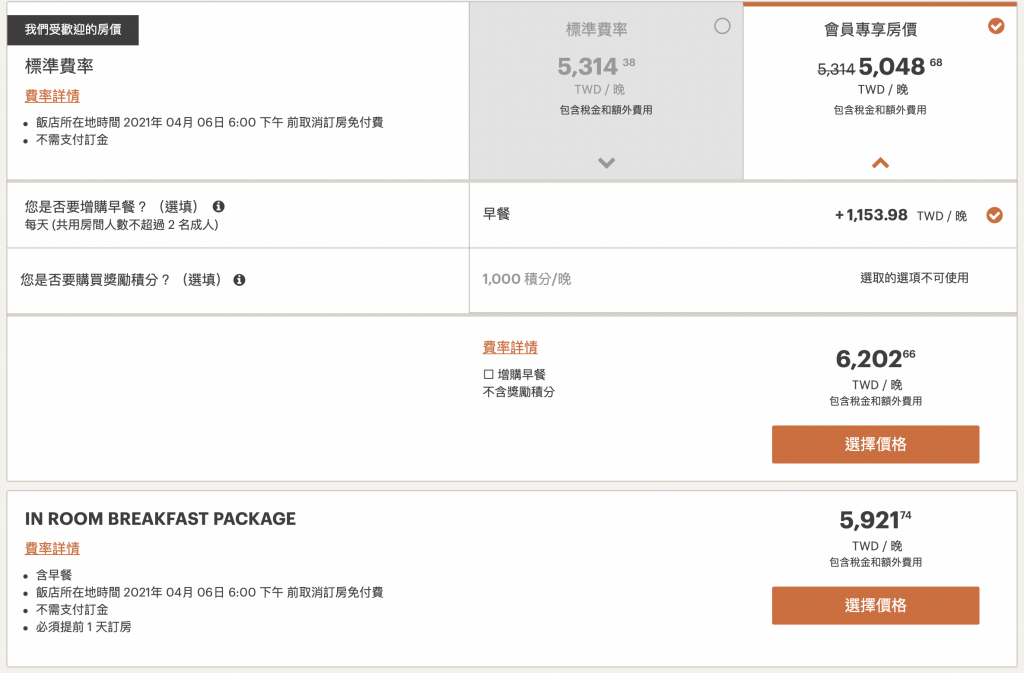1024x673 pixels.
Task: Switch to the 會員專享房價 price tab
Action: pos(880,91)
